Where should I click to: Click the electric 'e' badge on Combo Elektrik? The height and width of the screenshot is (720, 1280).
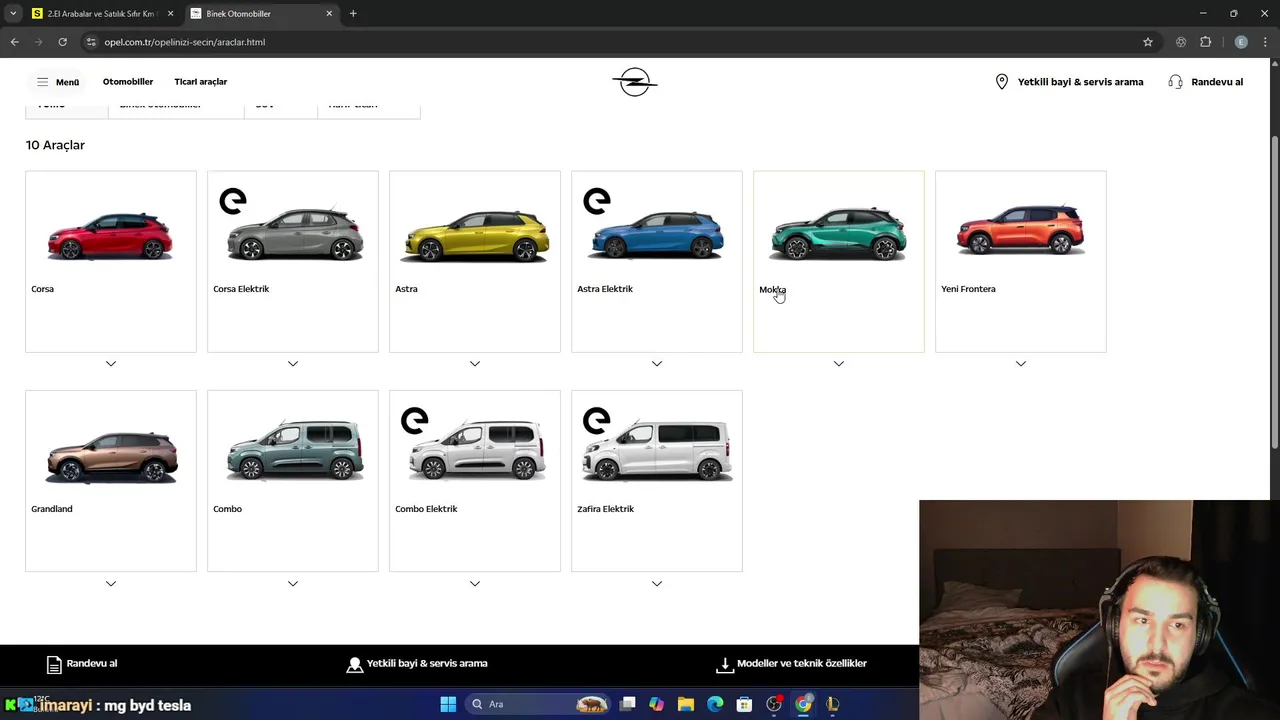(415, 421)
